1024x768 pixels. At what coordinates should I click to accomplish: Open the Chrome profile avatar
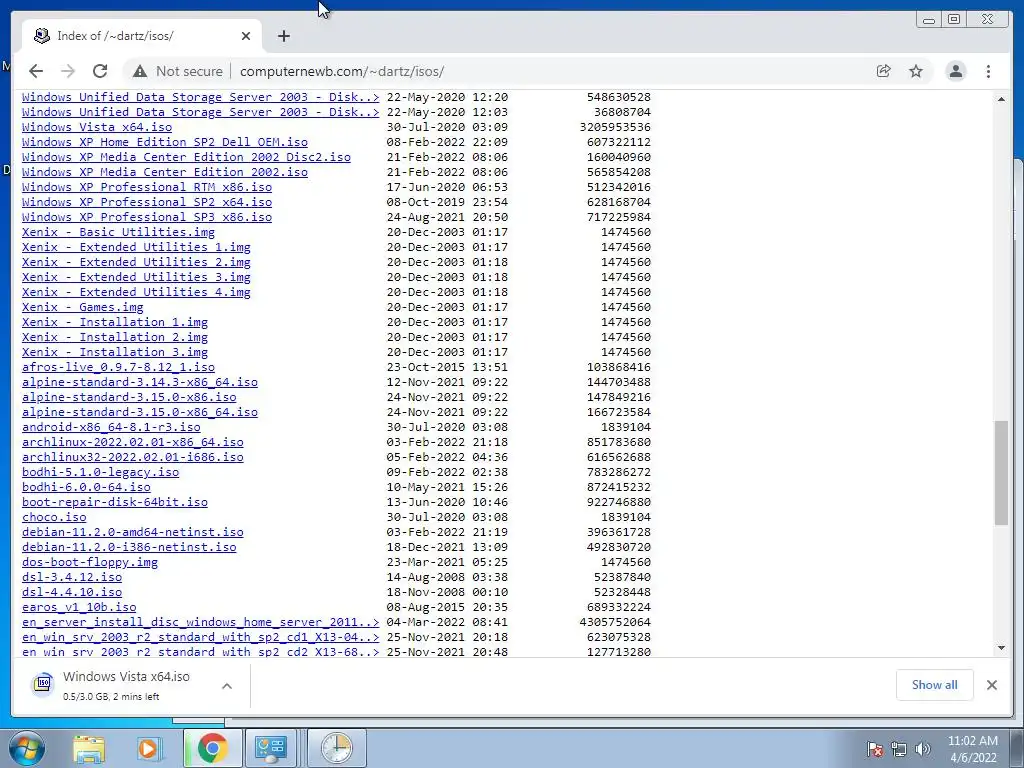(955, 71)
